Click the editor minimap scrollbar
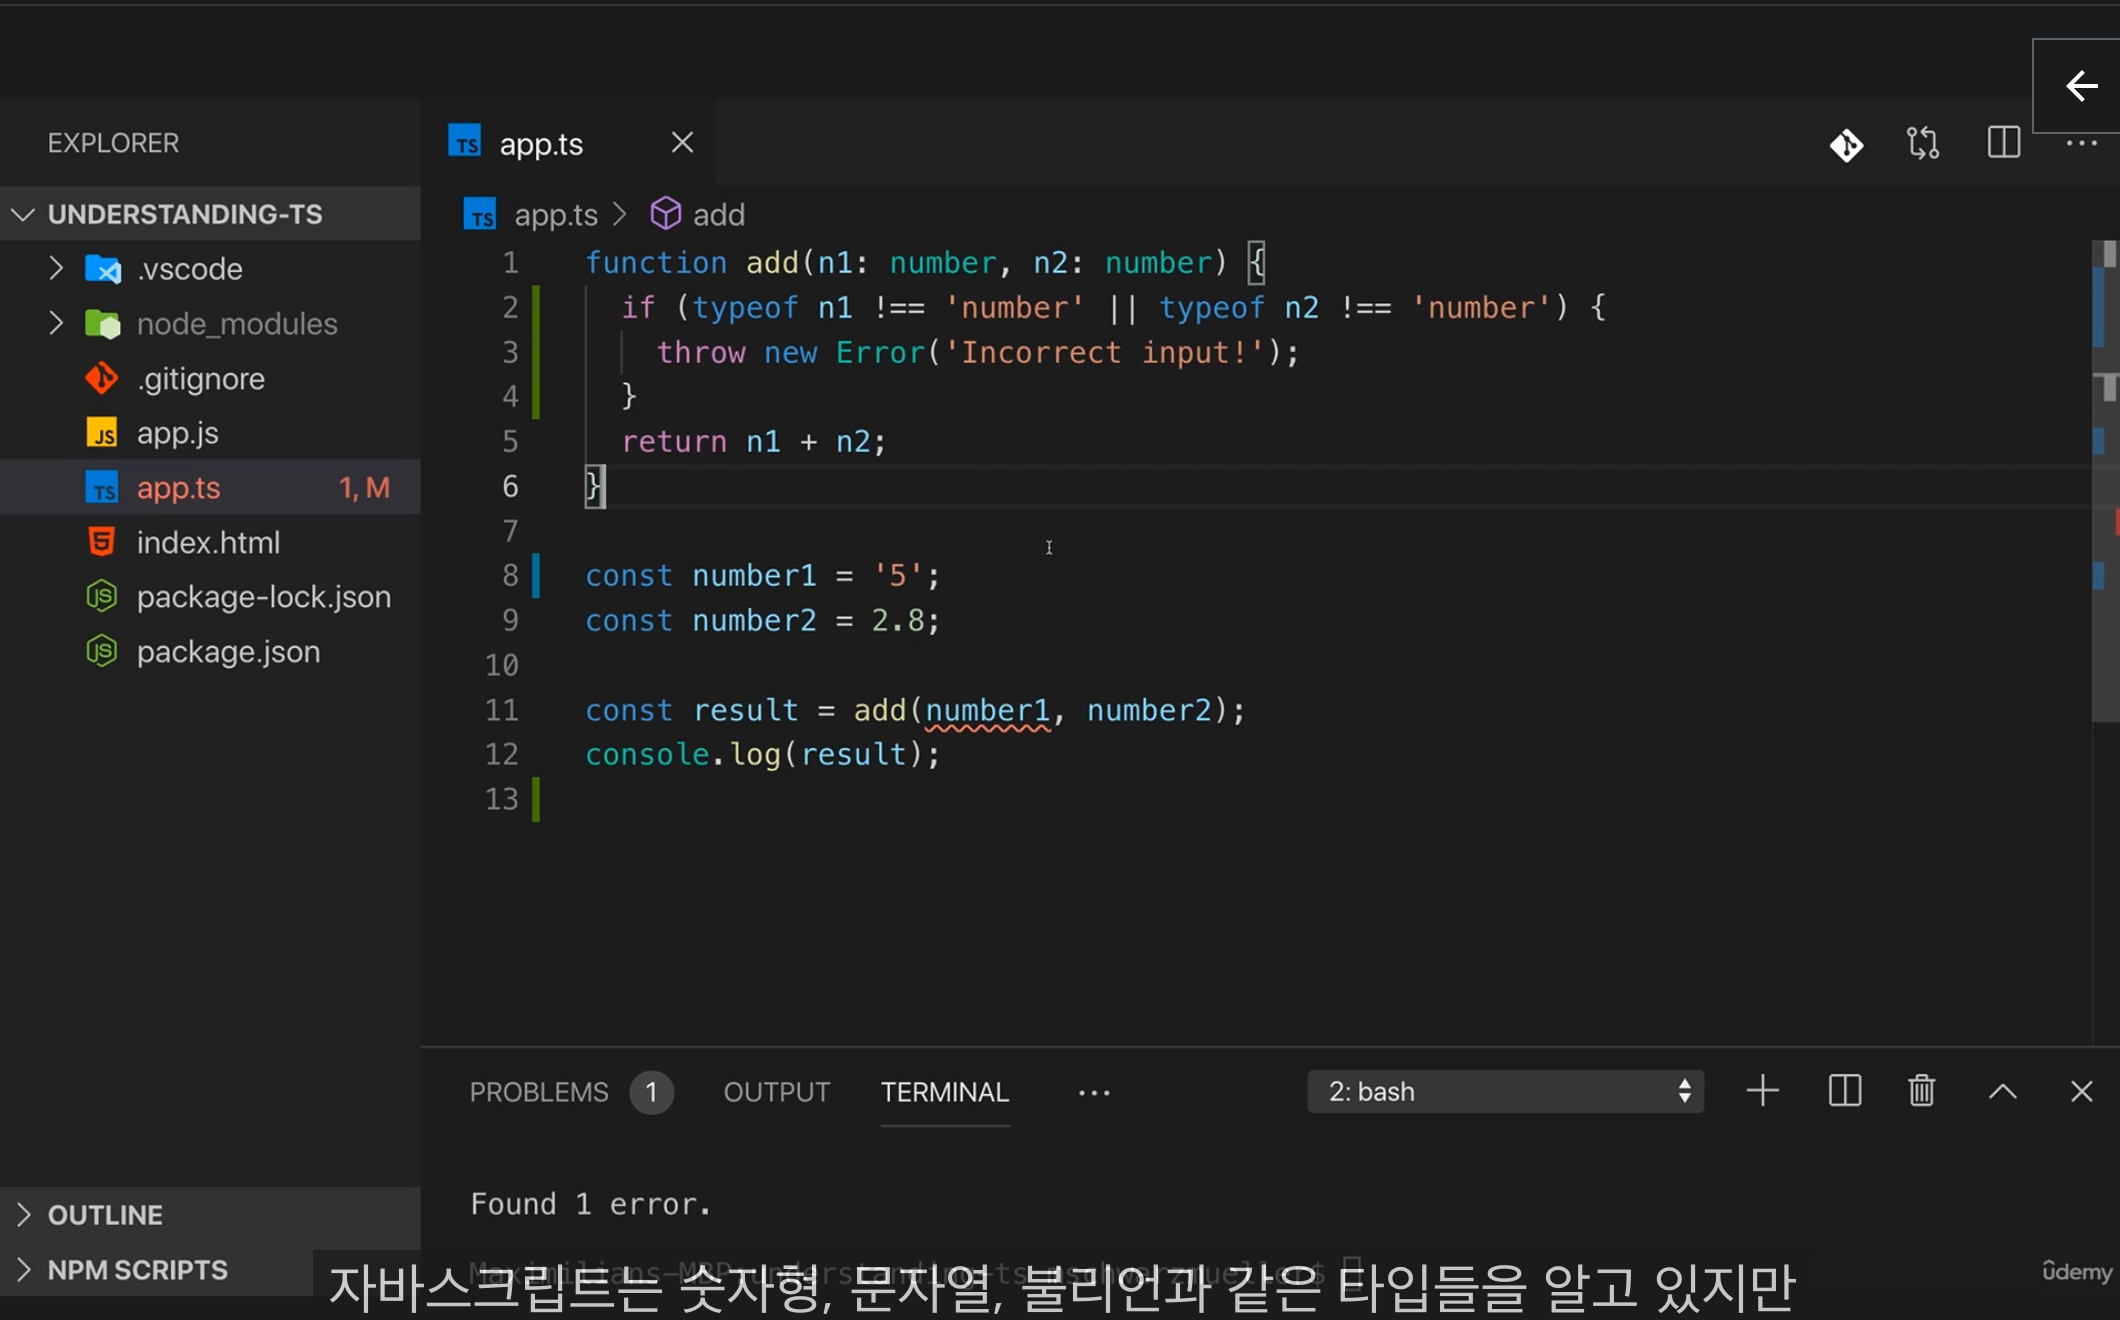2120x1320 pixels. [2104, 480]
